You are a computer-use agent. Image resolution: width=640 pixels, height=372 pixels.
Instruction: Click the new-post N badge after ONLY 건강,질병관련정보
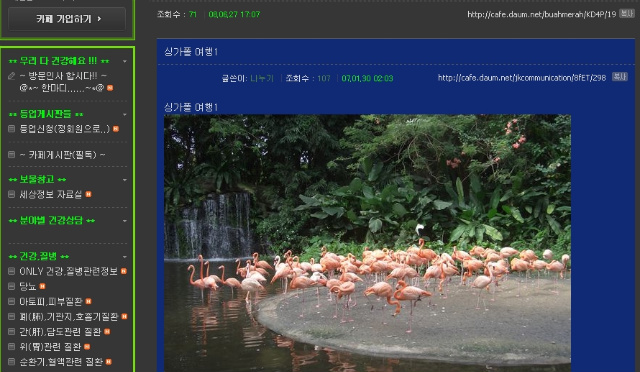124,271
